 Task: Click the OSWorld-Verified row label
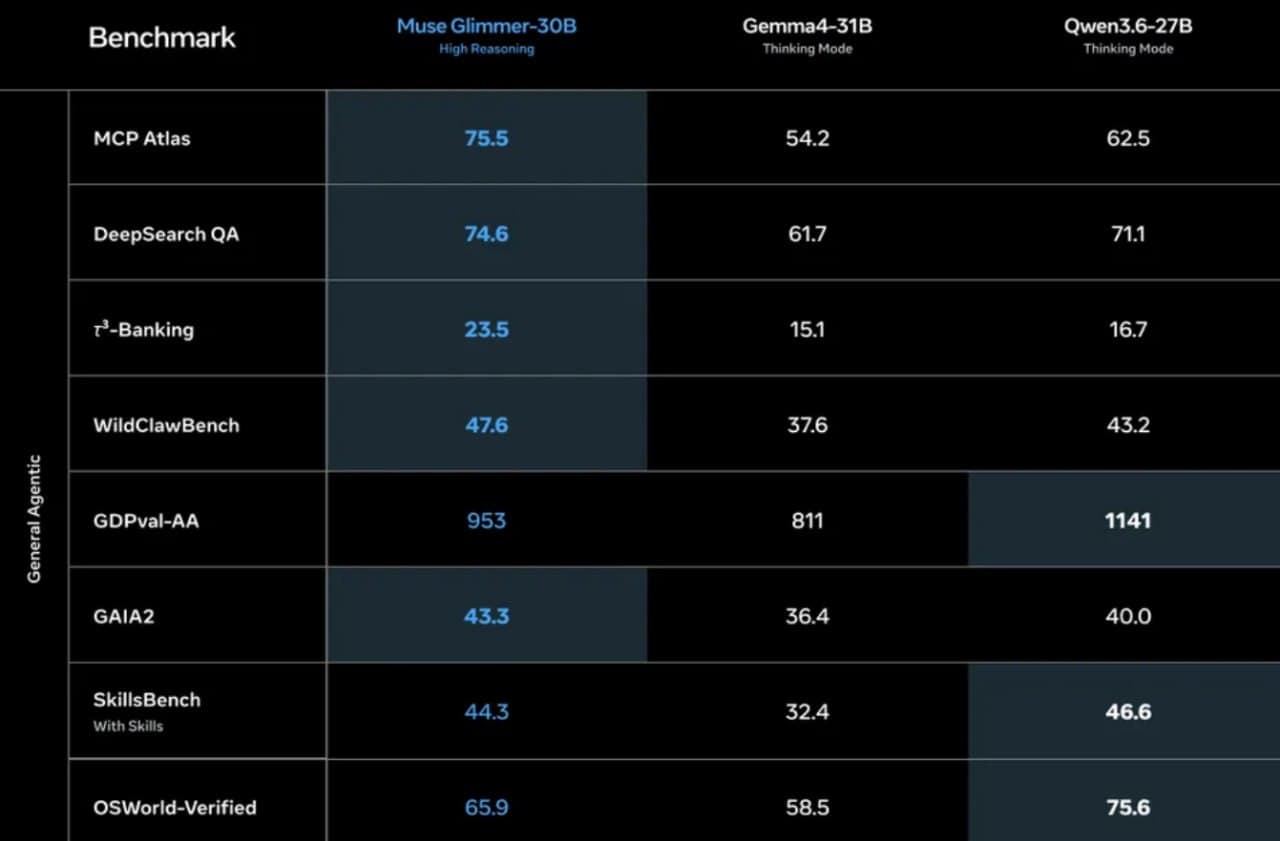(x=175, y=807)
